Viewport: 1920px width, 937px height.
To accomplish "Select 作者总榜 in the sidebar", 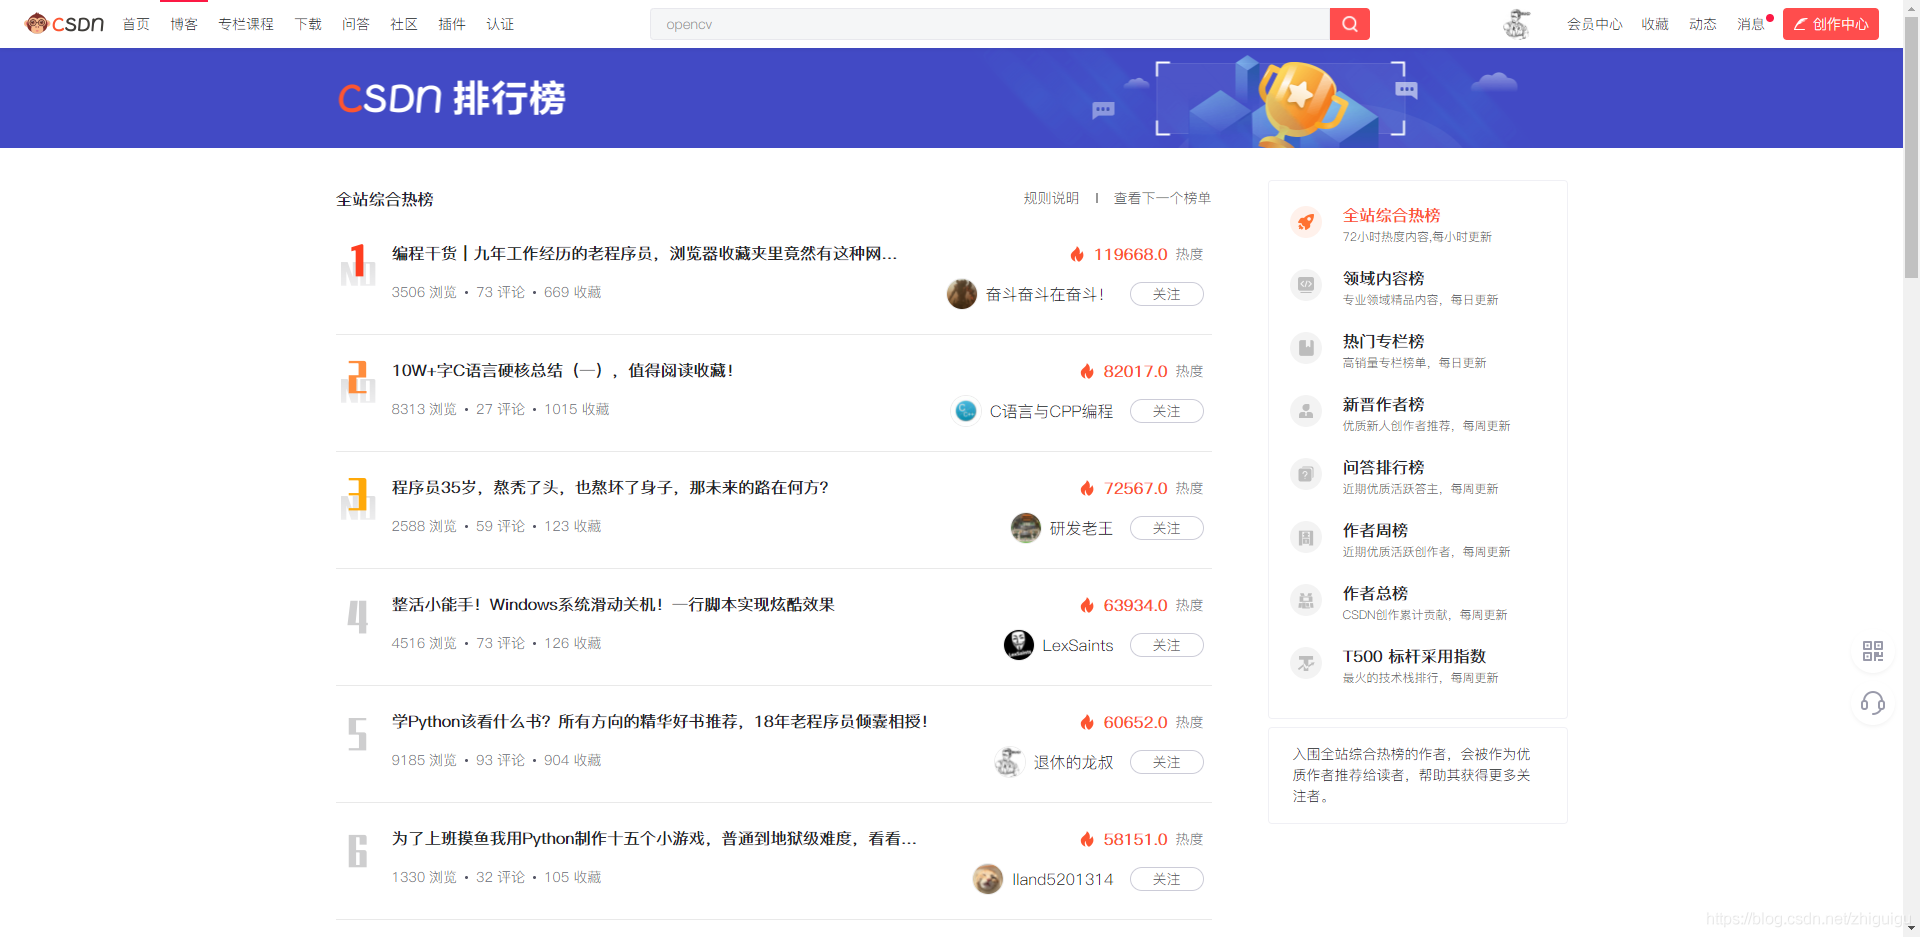I will 1375,593.
